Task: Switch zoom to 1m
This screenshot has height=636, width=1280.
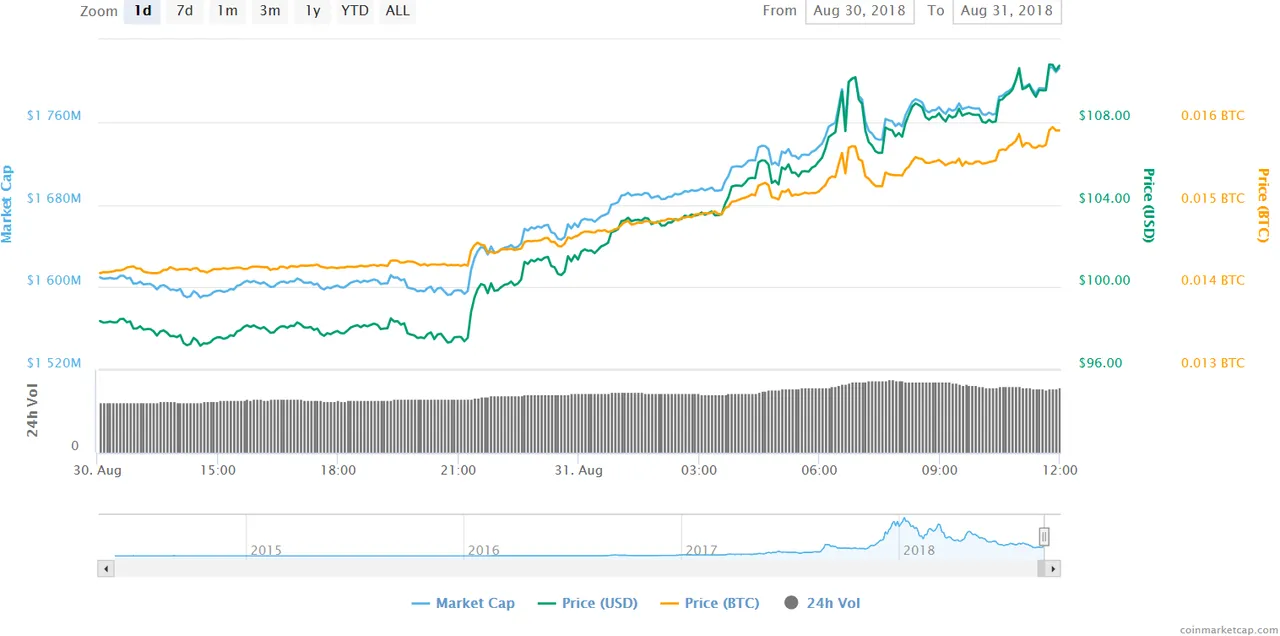Action: coord(227,11)
